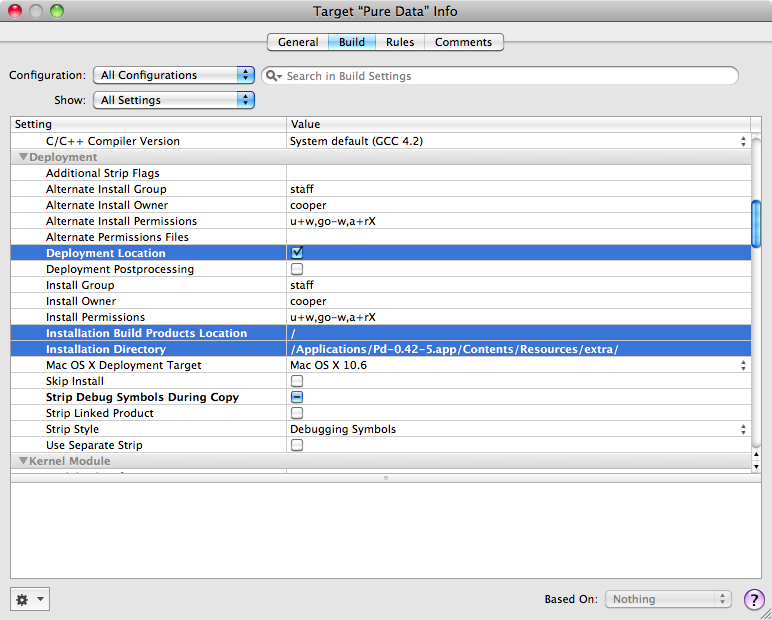This screenshot has width=772, height=620.
Task: Switch to the General tab
Action: click(298, 42)
